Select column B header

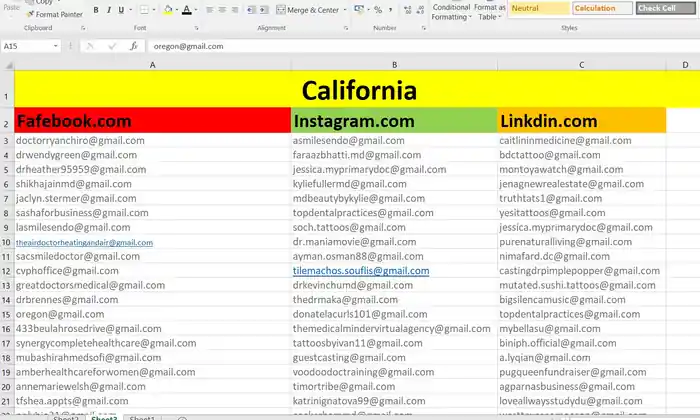(x=394, y=65)
